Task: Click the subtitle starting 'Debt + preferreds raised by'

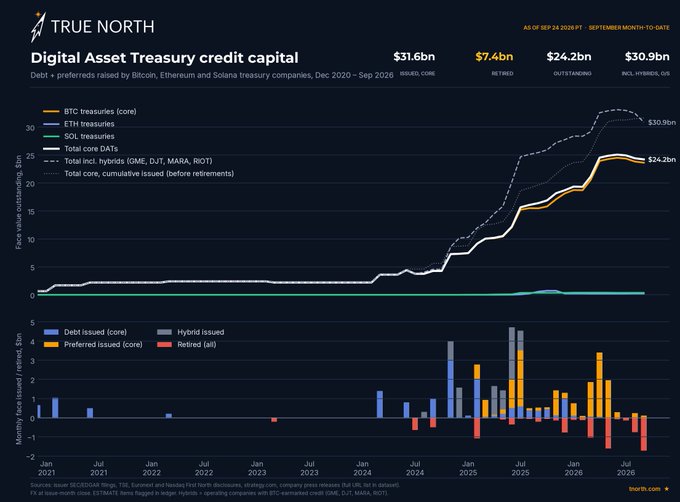Action: point(212,75)
